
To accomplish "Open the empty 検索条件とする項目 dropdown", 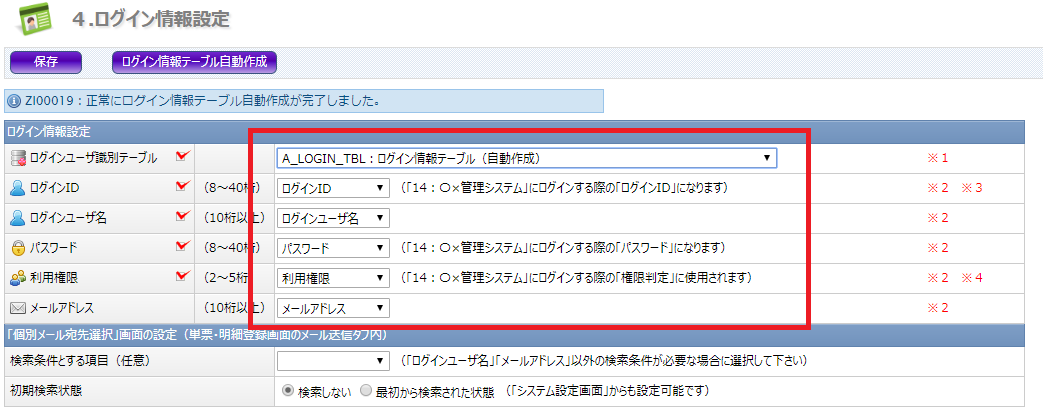I will click(x=333, y=360).
